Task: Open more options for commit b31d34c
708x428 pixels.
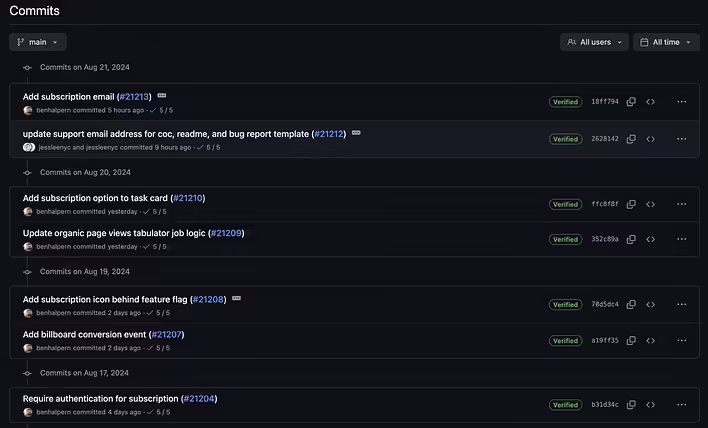Action: click(682, 405)
